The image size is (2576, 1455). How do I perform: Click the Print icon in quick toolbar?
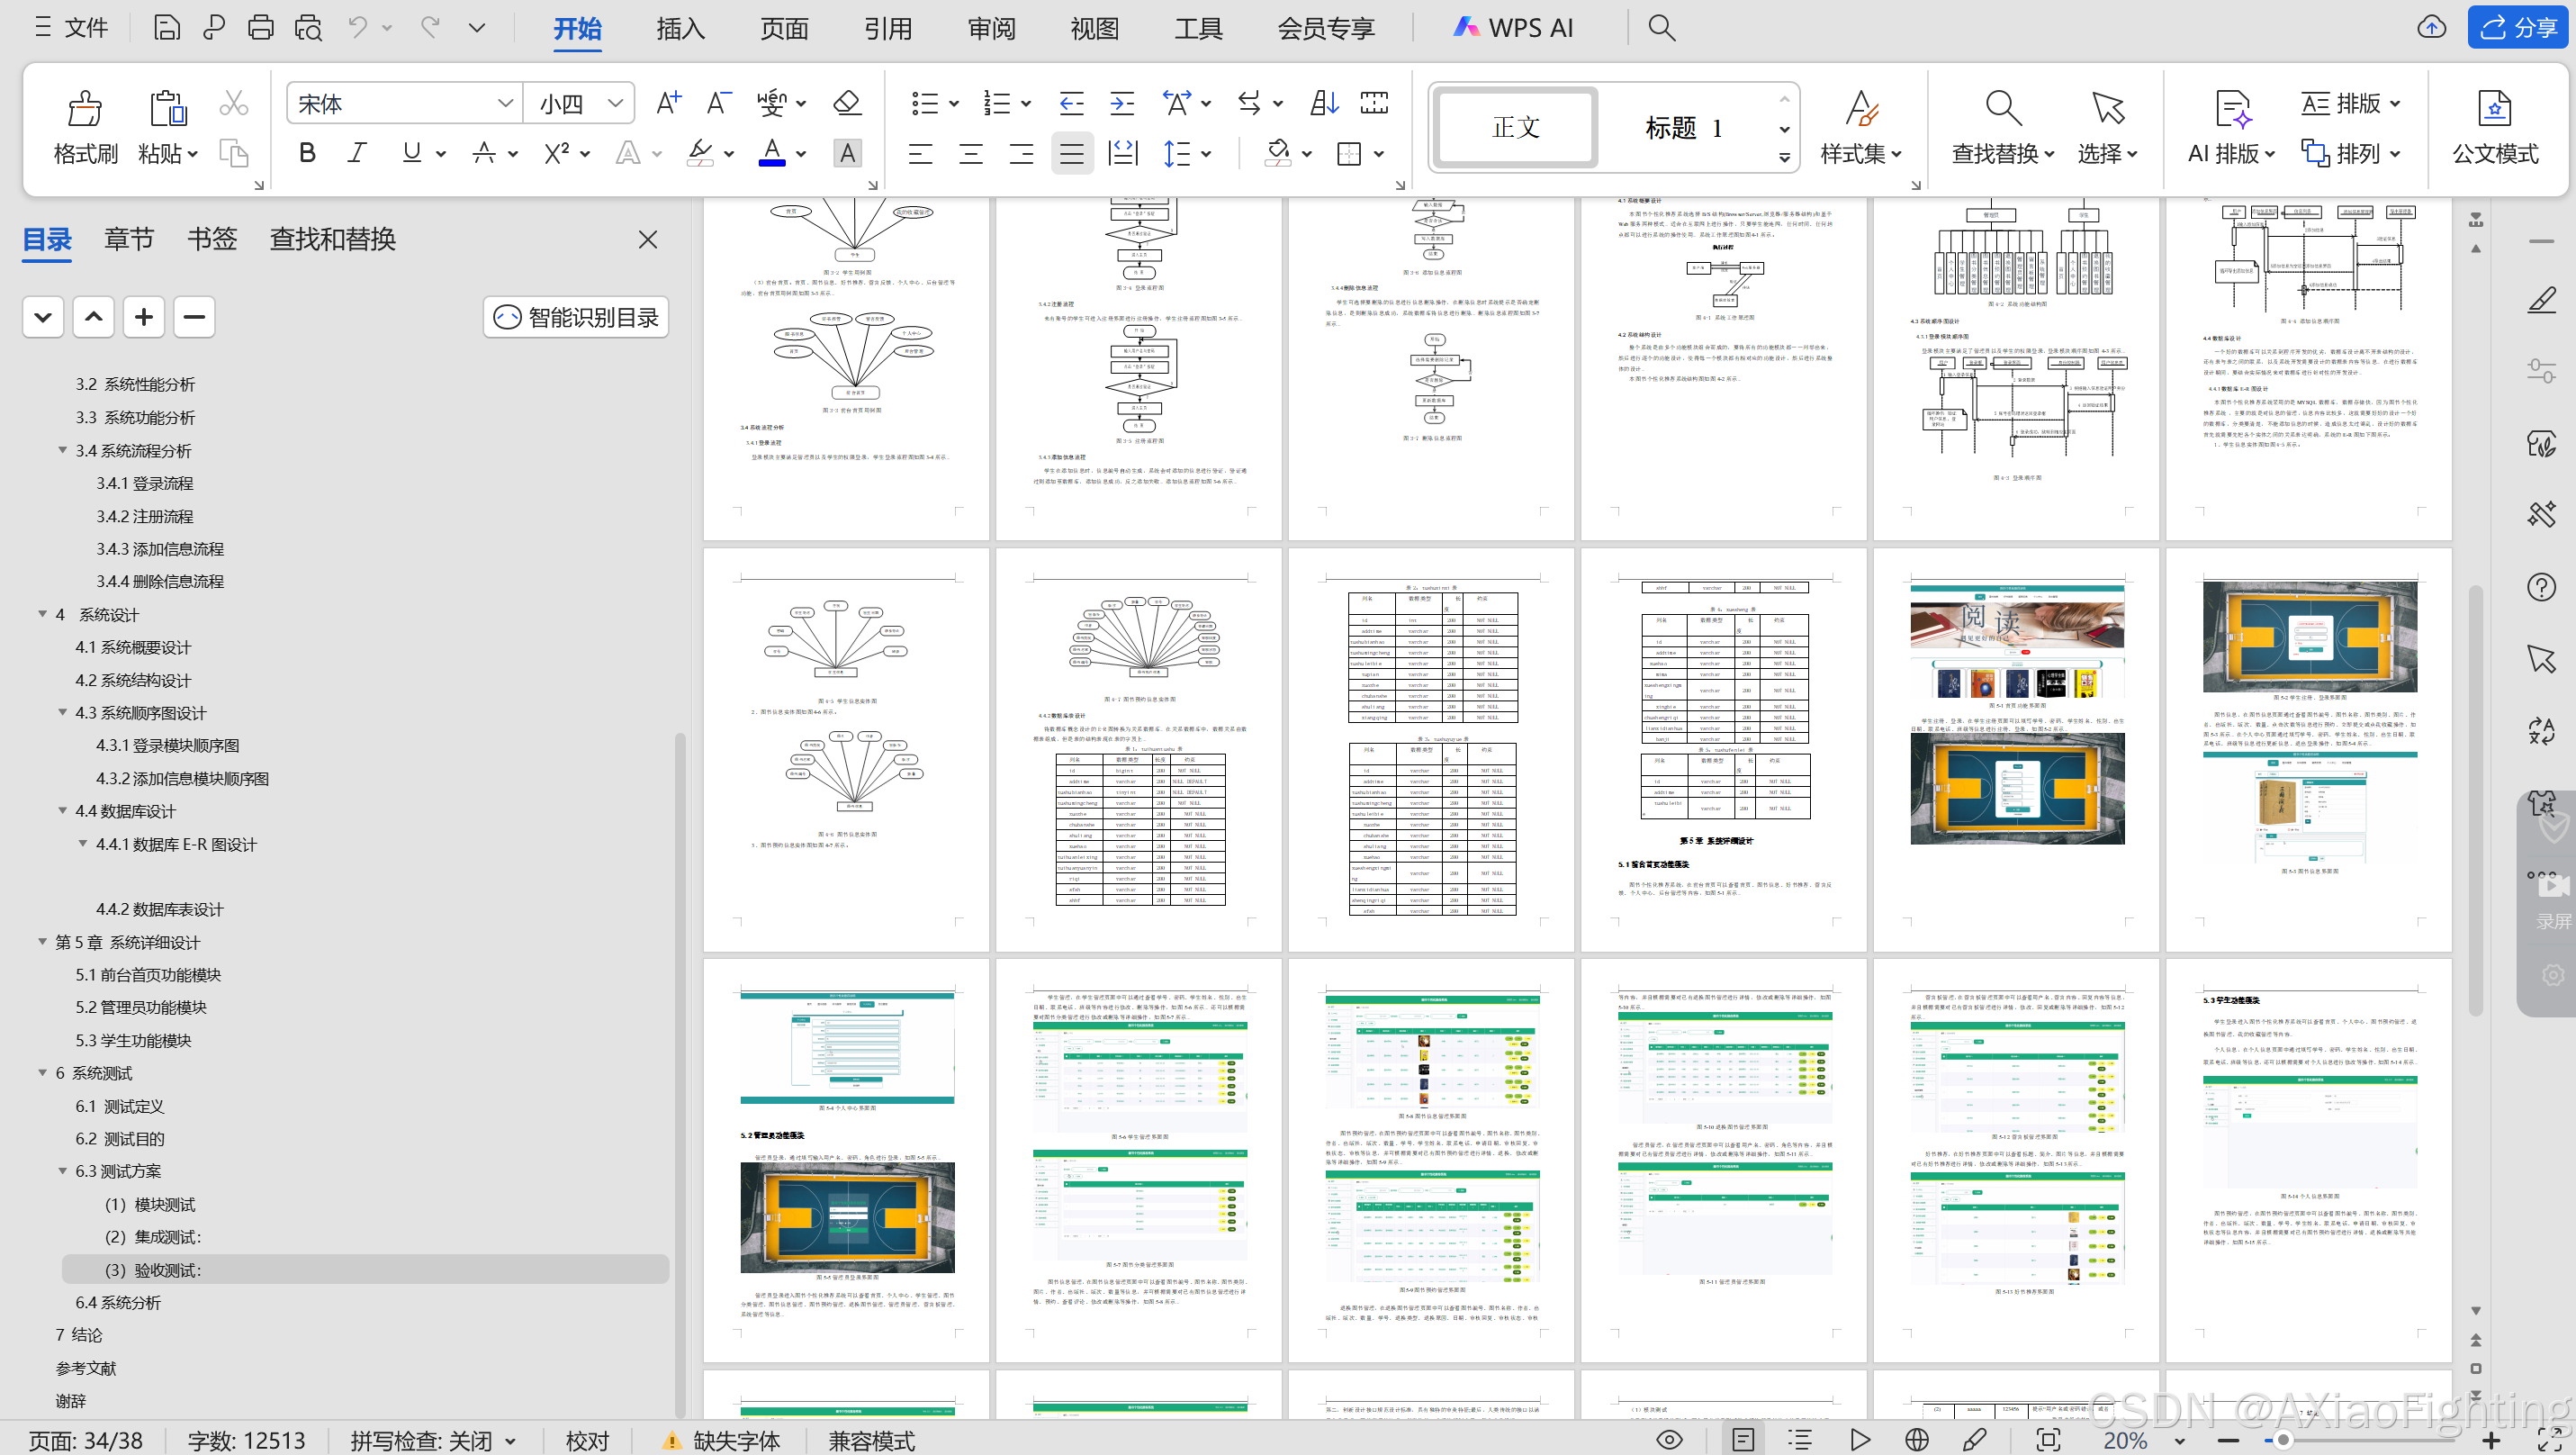pyautogui.click(x=261, y=27)
